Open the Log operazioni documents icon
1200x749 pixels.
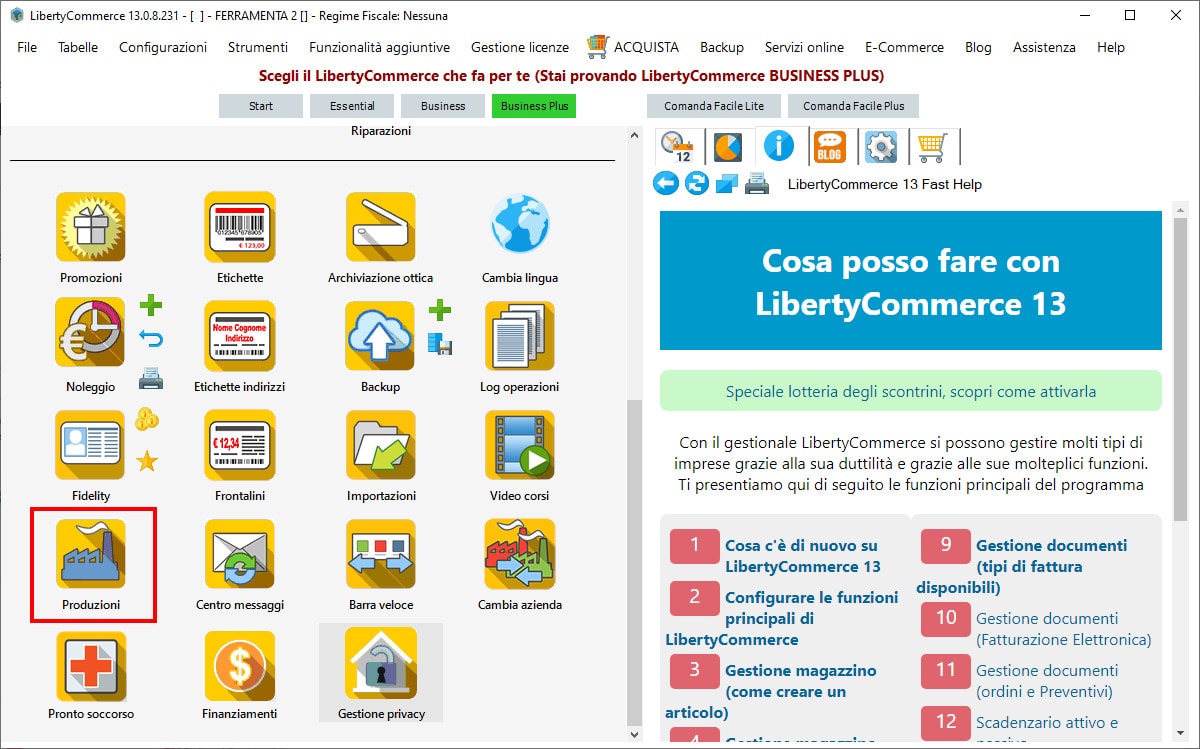[x=520, y=335]
